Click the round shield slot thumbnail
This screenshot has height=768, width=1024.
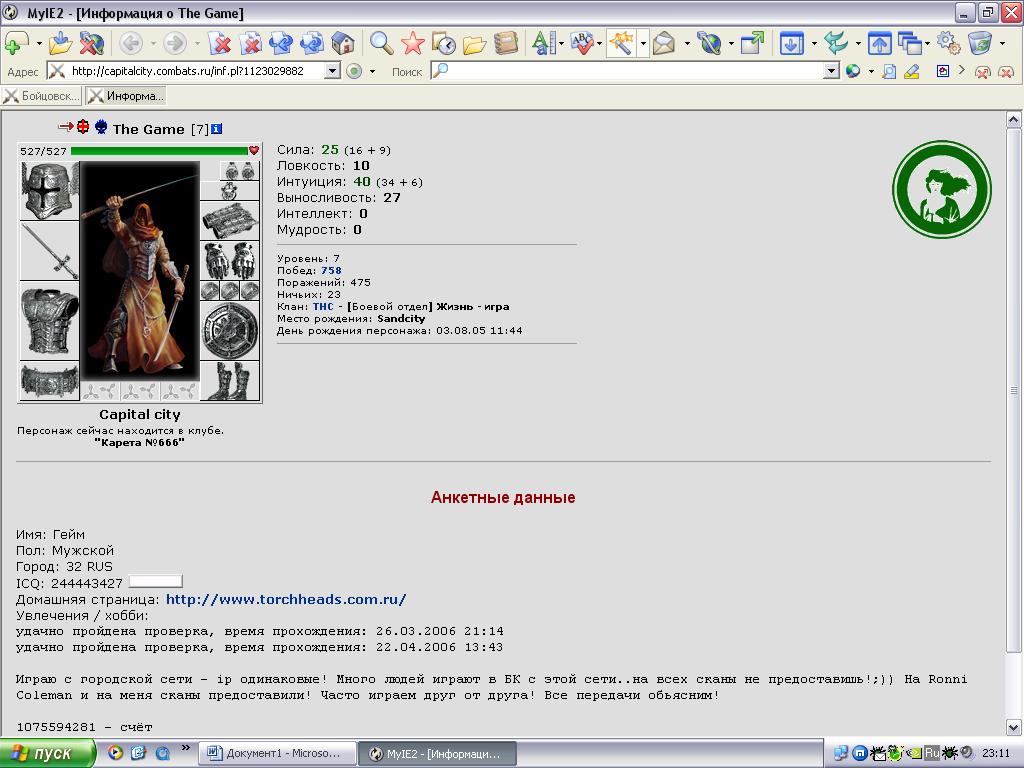(230, 331)
